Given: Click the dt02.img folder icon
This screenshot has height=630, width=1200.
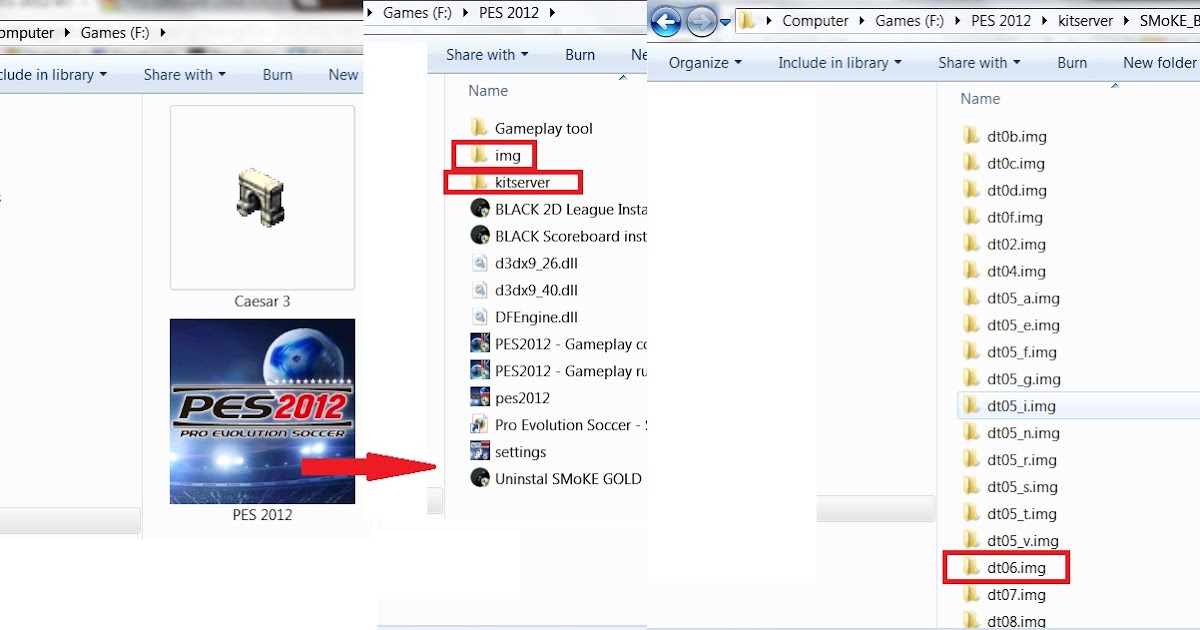Looking at the screenshot, I should [971, 244].
